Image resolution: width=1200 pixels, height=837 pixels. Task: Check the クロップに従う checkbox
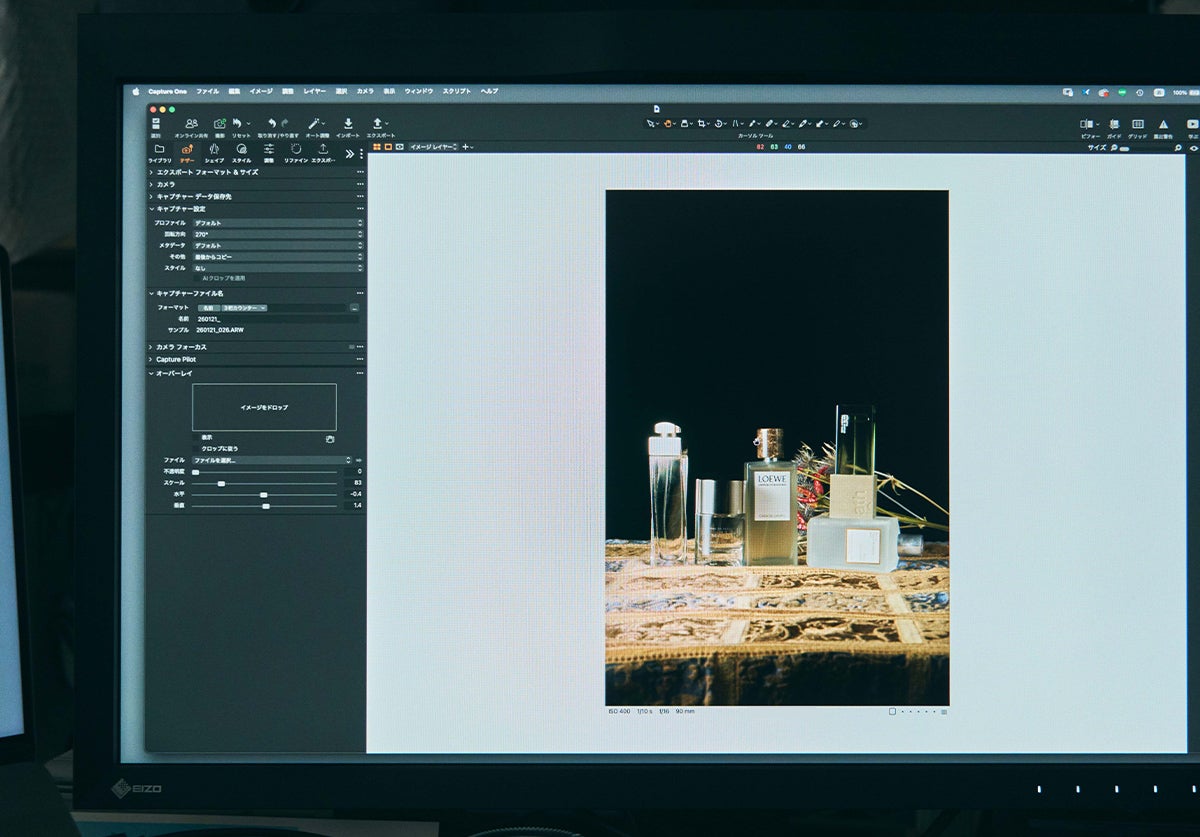click(196, 449)
